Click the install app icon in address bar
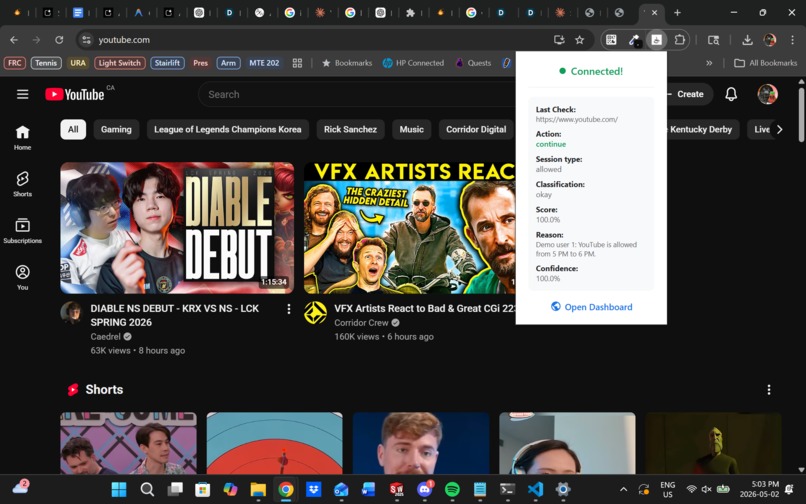Image resolution: width=806 pixels, height=504 pixels. click(x=559, y=40)
